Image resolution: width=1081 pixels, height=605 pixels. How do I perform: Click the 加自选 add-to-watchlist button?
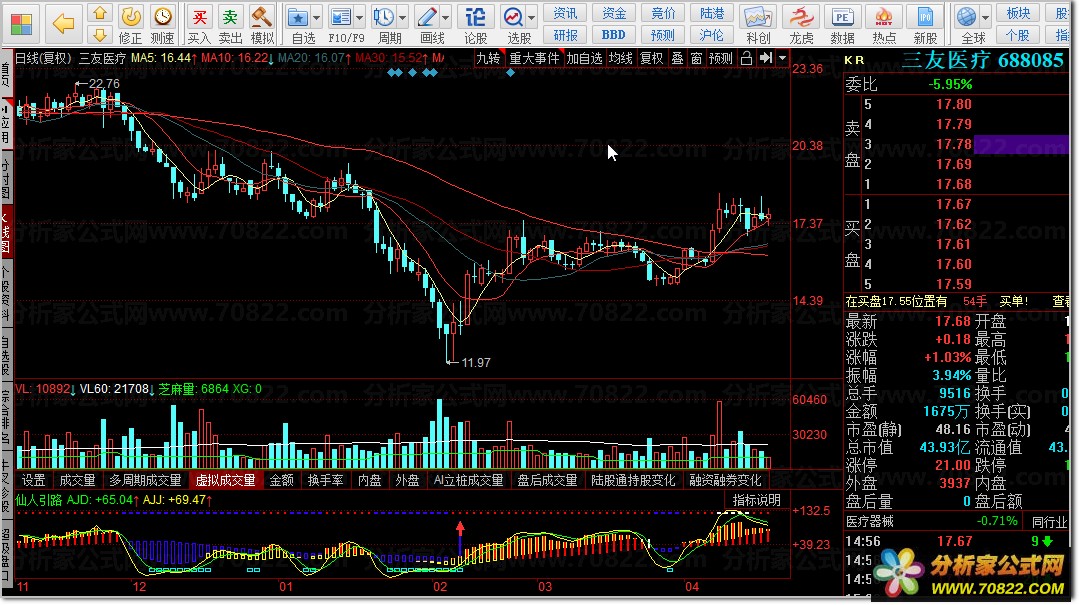585,59
